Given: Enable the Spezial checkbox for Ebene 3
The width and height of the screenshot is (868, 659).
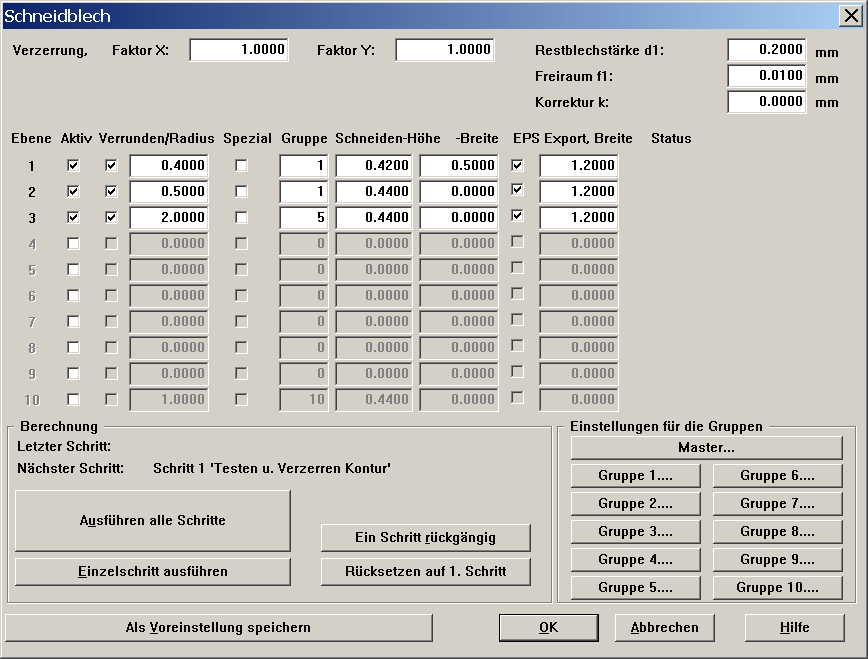Looking at the screenshot, I should (x=241, y=217).
